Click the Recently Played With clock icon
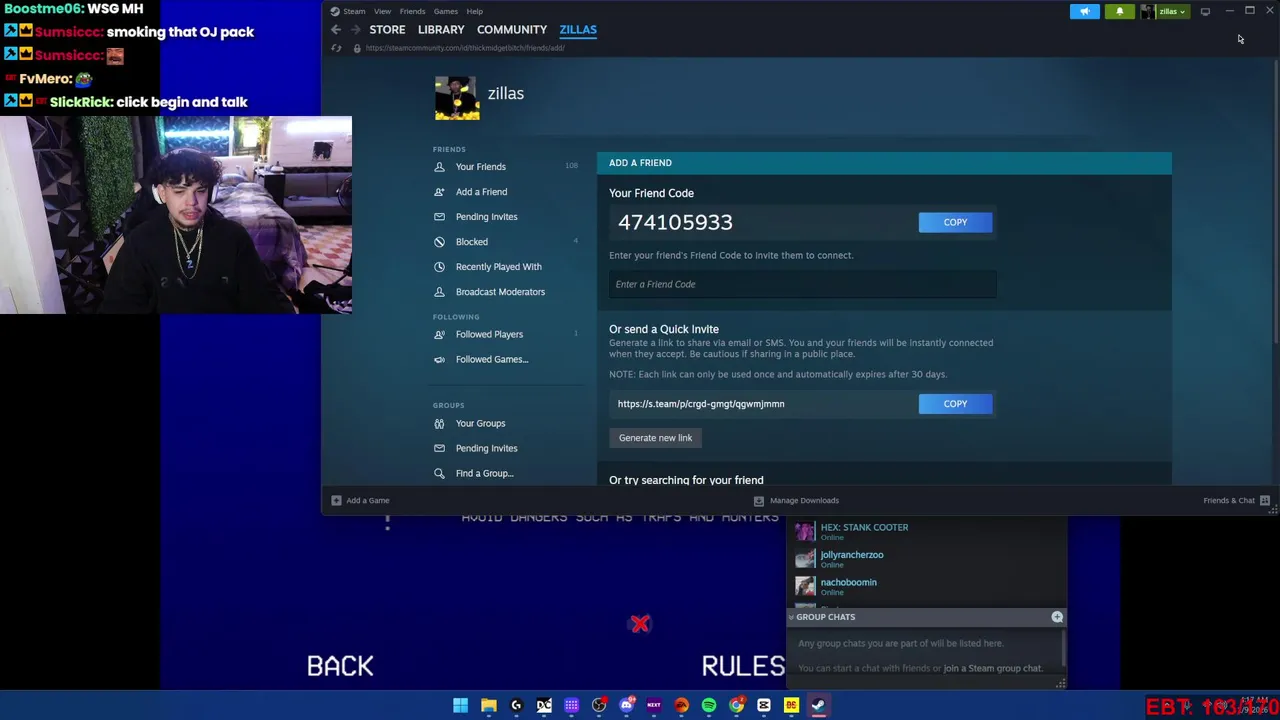The height and width of the screenshot is (720, 1280). pos(439,267)
